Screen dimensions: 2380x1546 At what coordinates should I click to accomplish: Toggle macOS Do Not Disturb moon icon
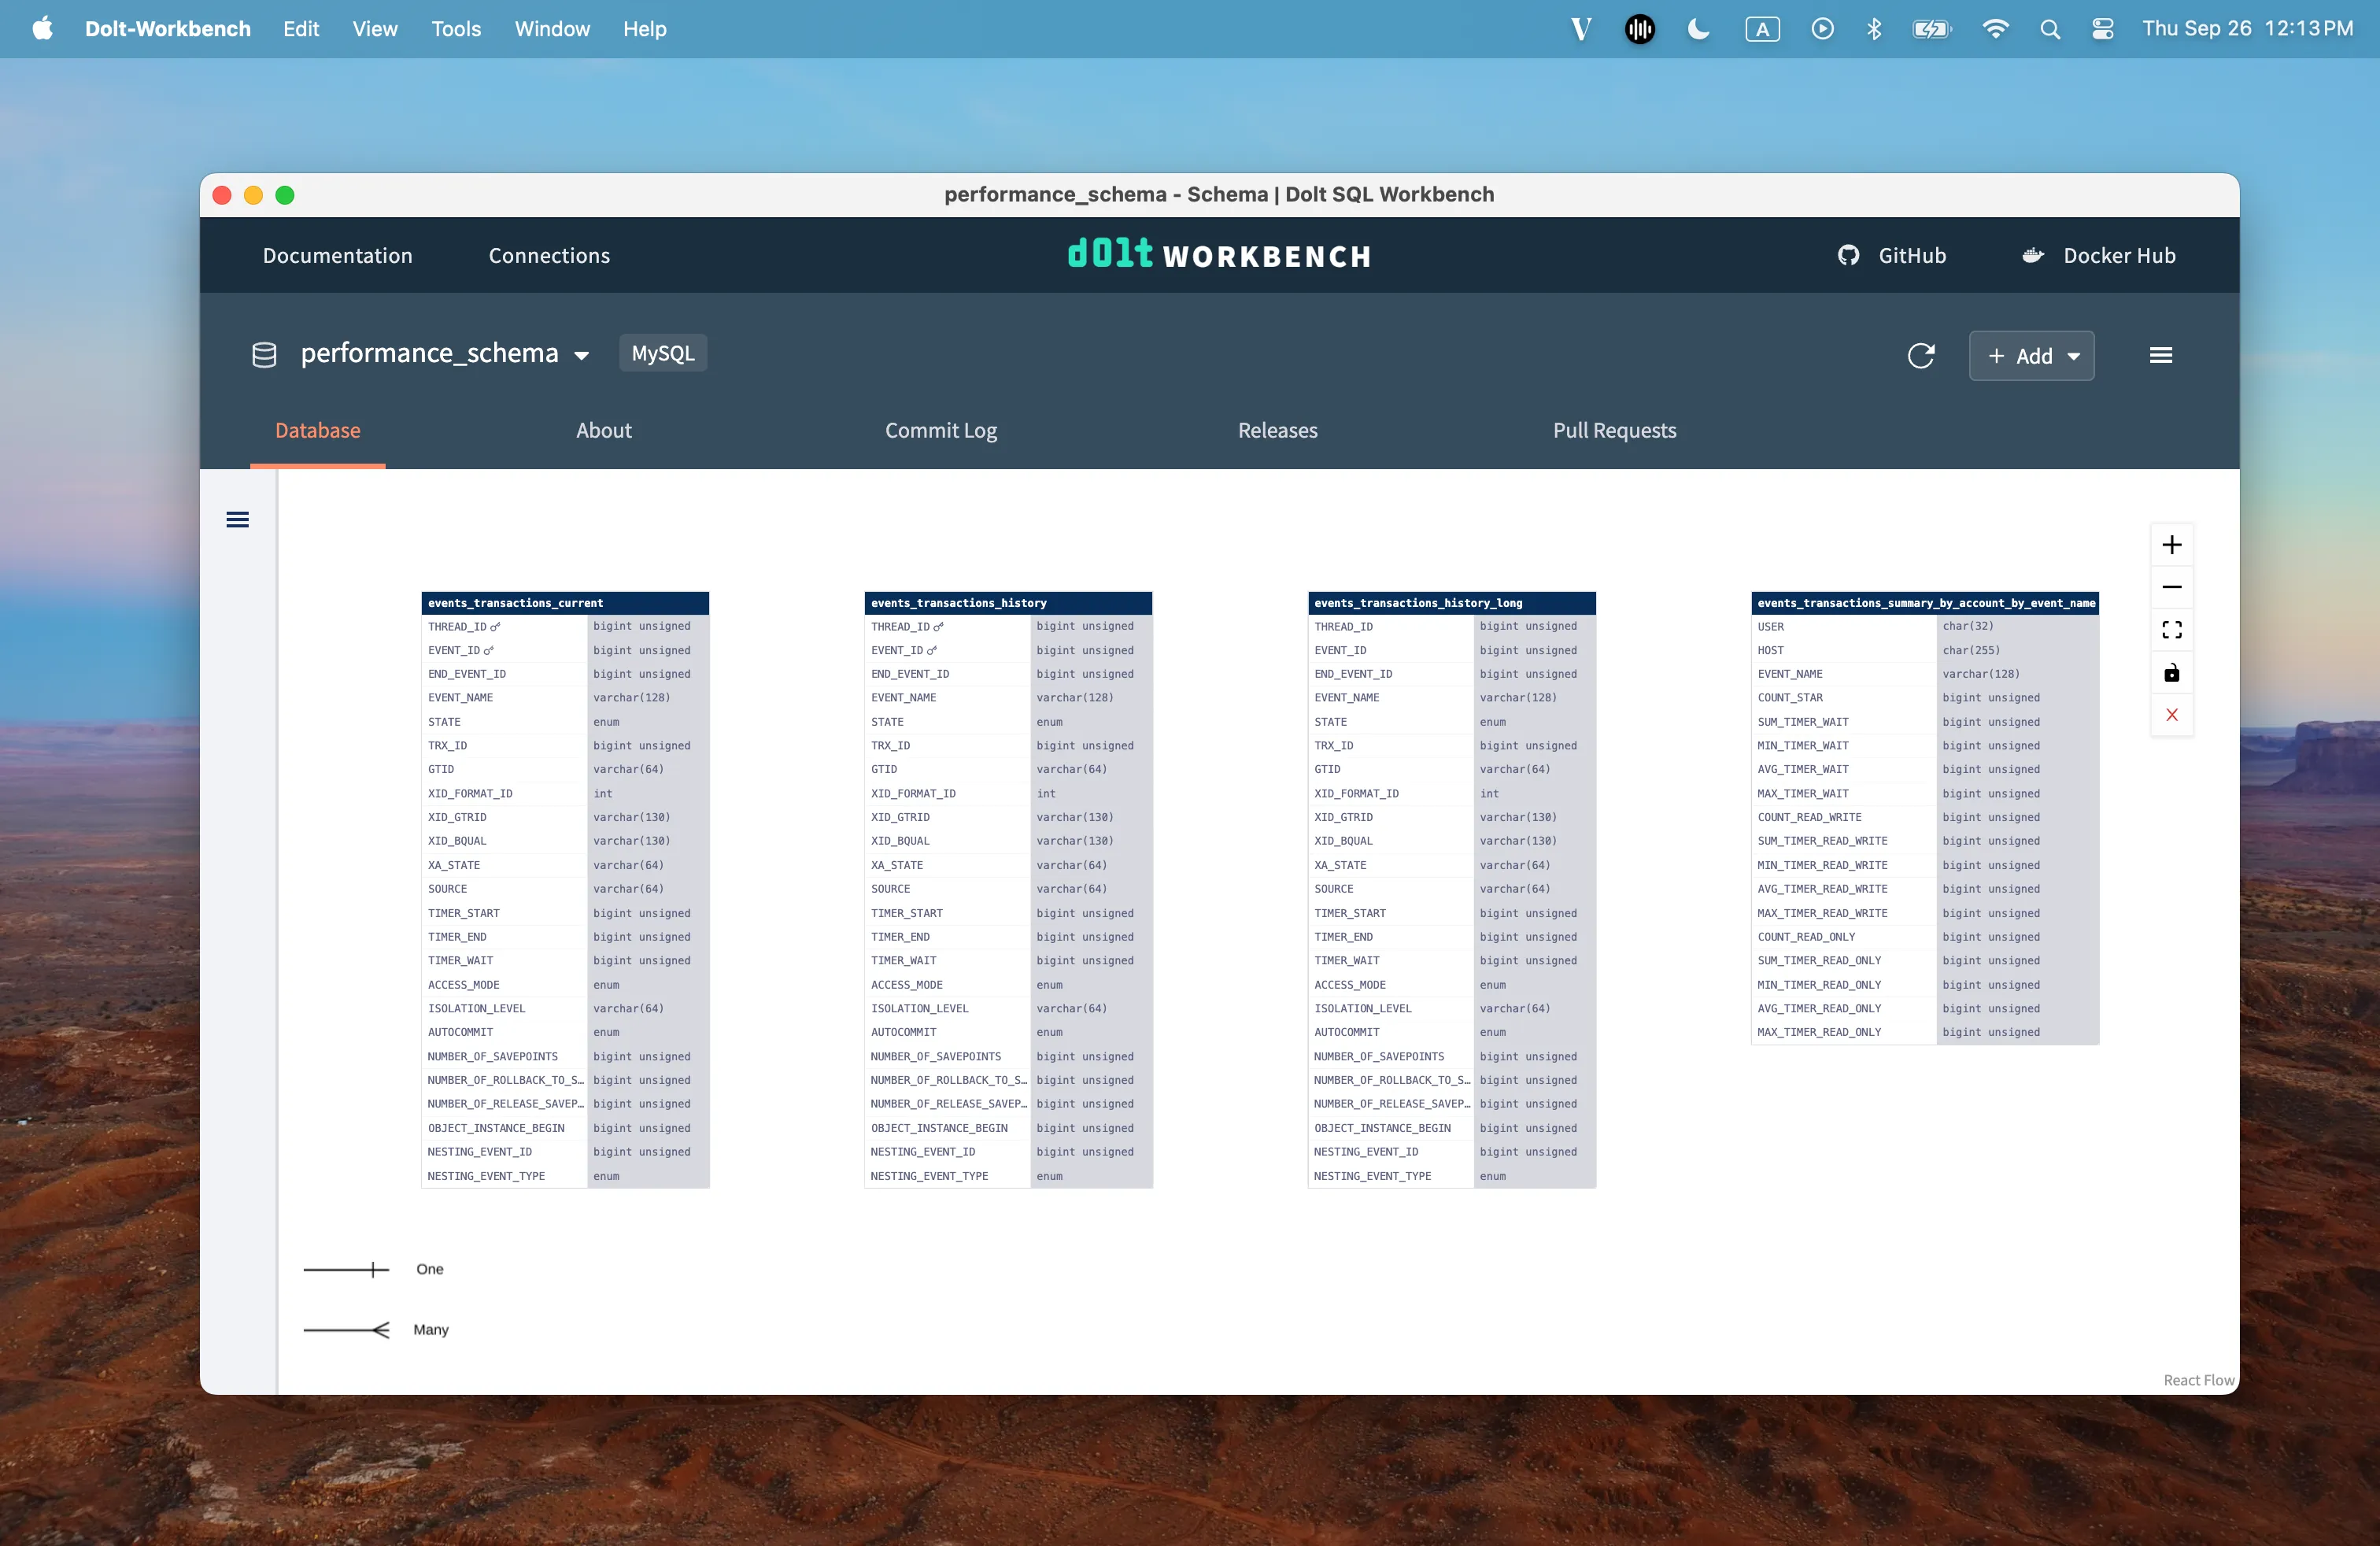point(1698,29)
